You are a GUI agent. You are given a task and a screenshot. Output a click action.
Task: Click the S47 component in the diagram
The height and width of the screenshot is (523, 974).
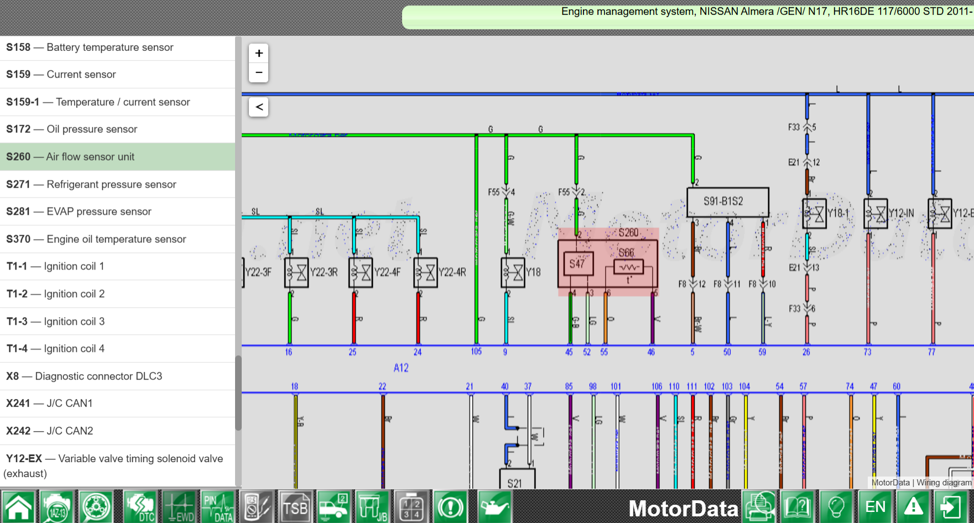click(578, 264)
